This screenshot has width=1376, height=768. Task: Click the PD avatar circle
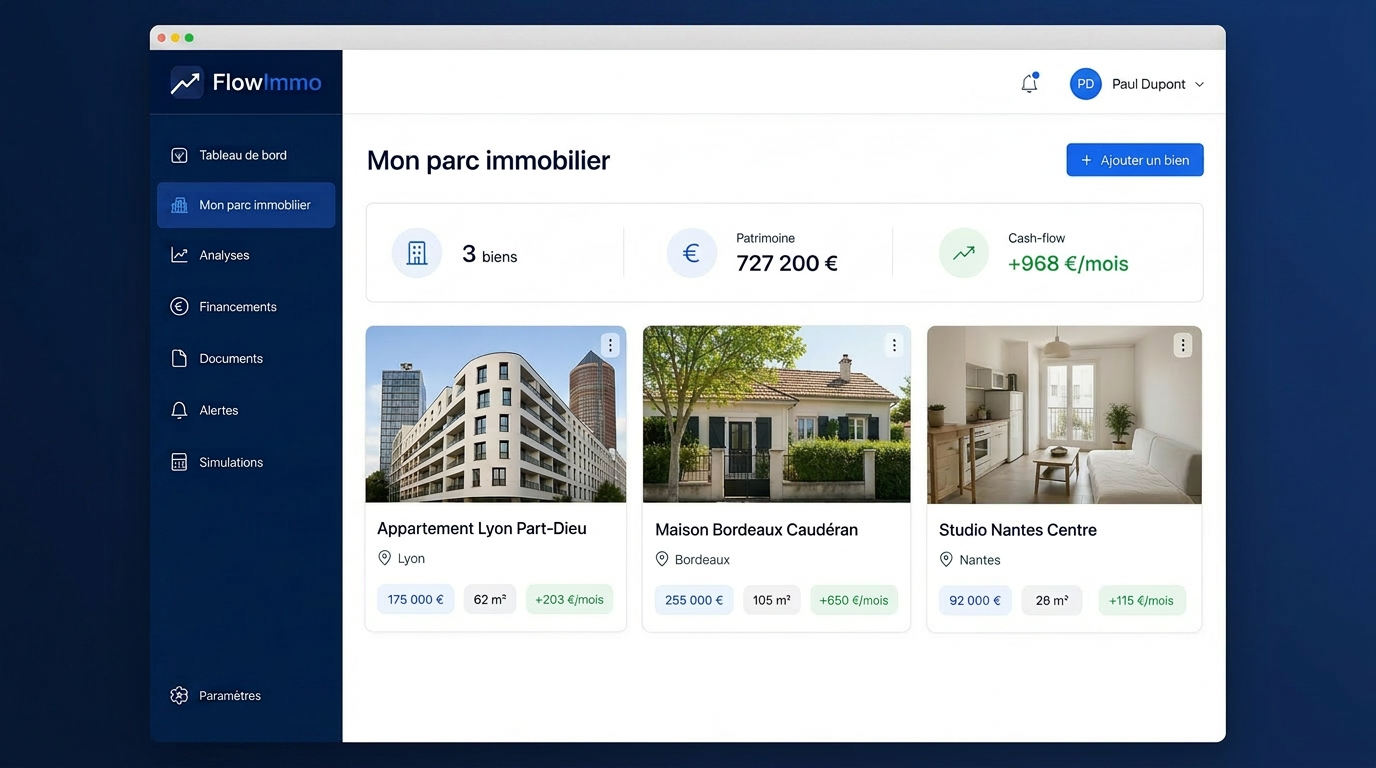click(x=1085, y=84)
